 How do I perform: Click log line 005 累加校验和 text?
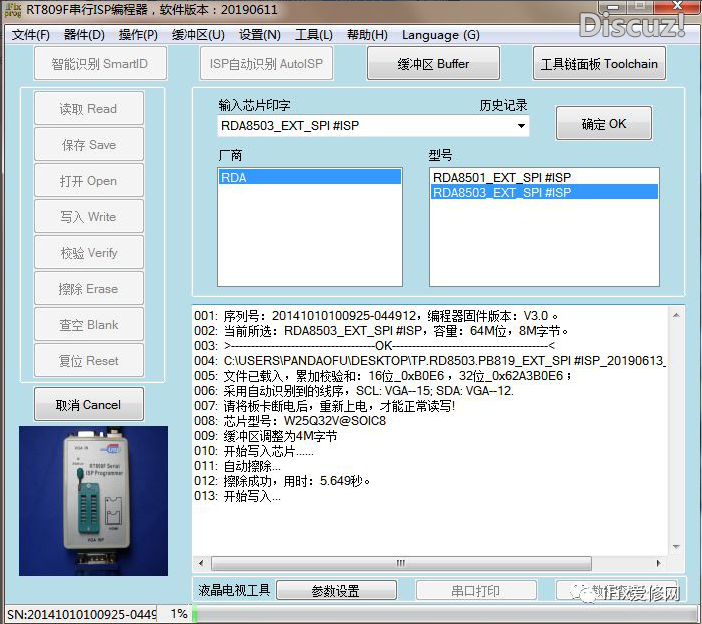point(383,376)
